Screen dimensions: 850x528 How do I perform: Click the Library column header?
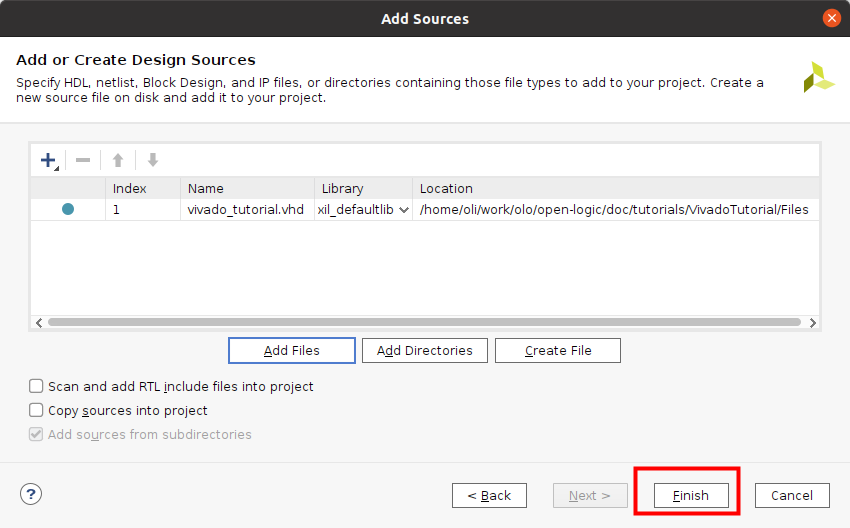pyautogui.click(x=364, y=188)
